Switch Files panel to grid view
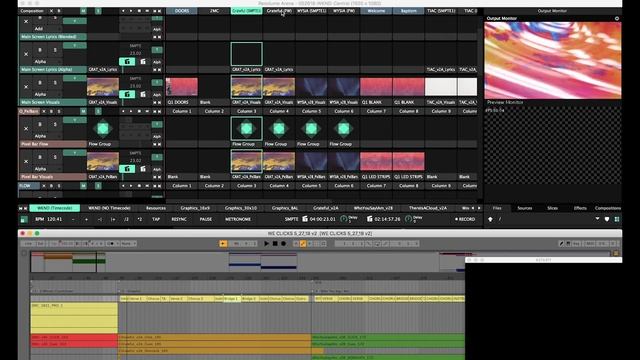The image size is (640, 360). [x=617, y=219]
